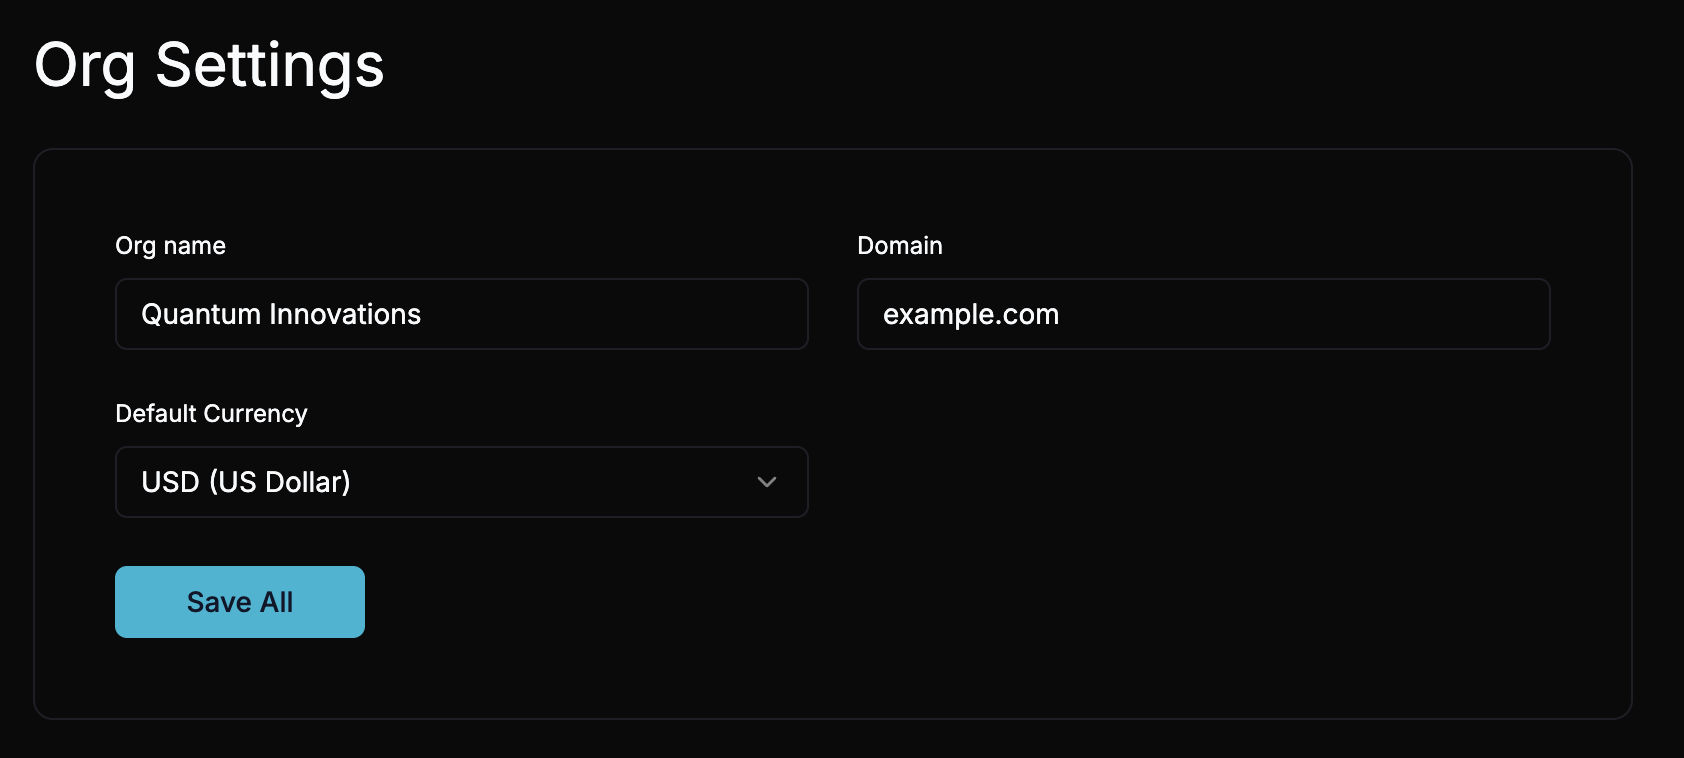
Task: Click the "Org Settings" page heading
Action: coord(209,66)
